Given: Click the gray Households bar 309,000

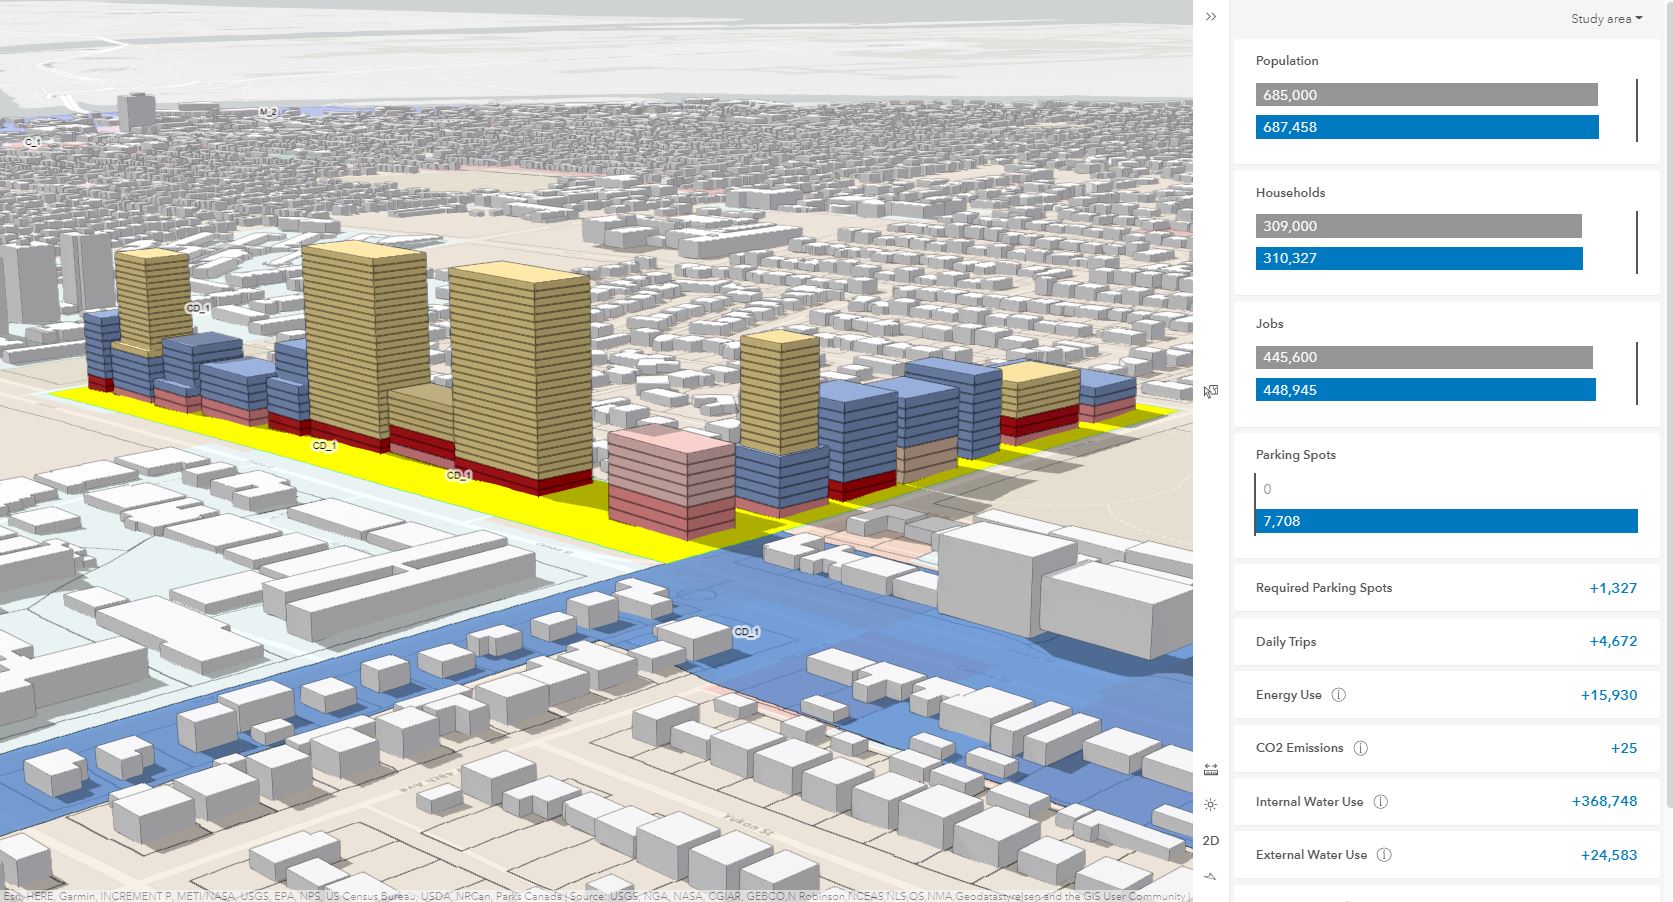Looking at the screenshot, I should tap(1418, 226).
